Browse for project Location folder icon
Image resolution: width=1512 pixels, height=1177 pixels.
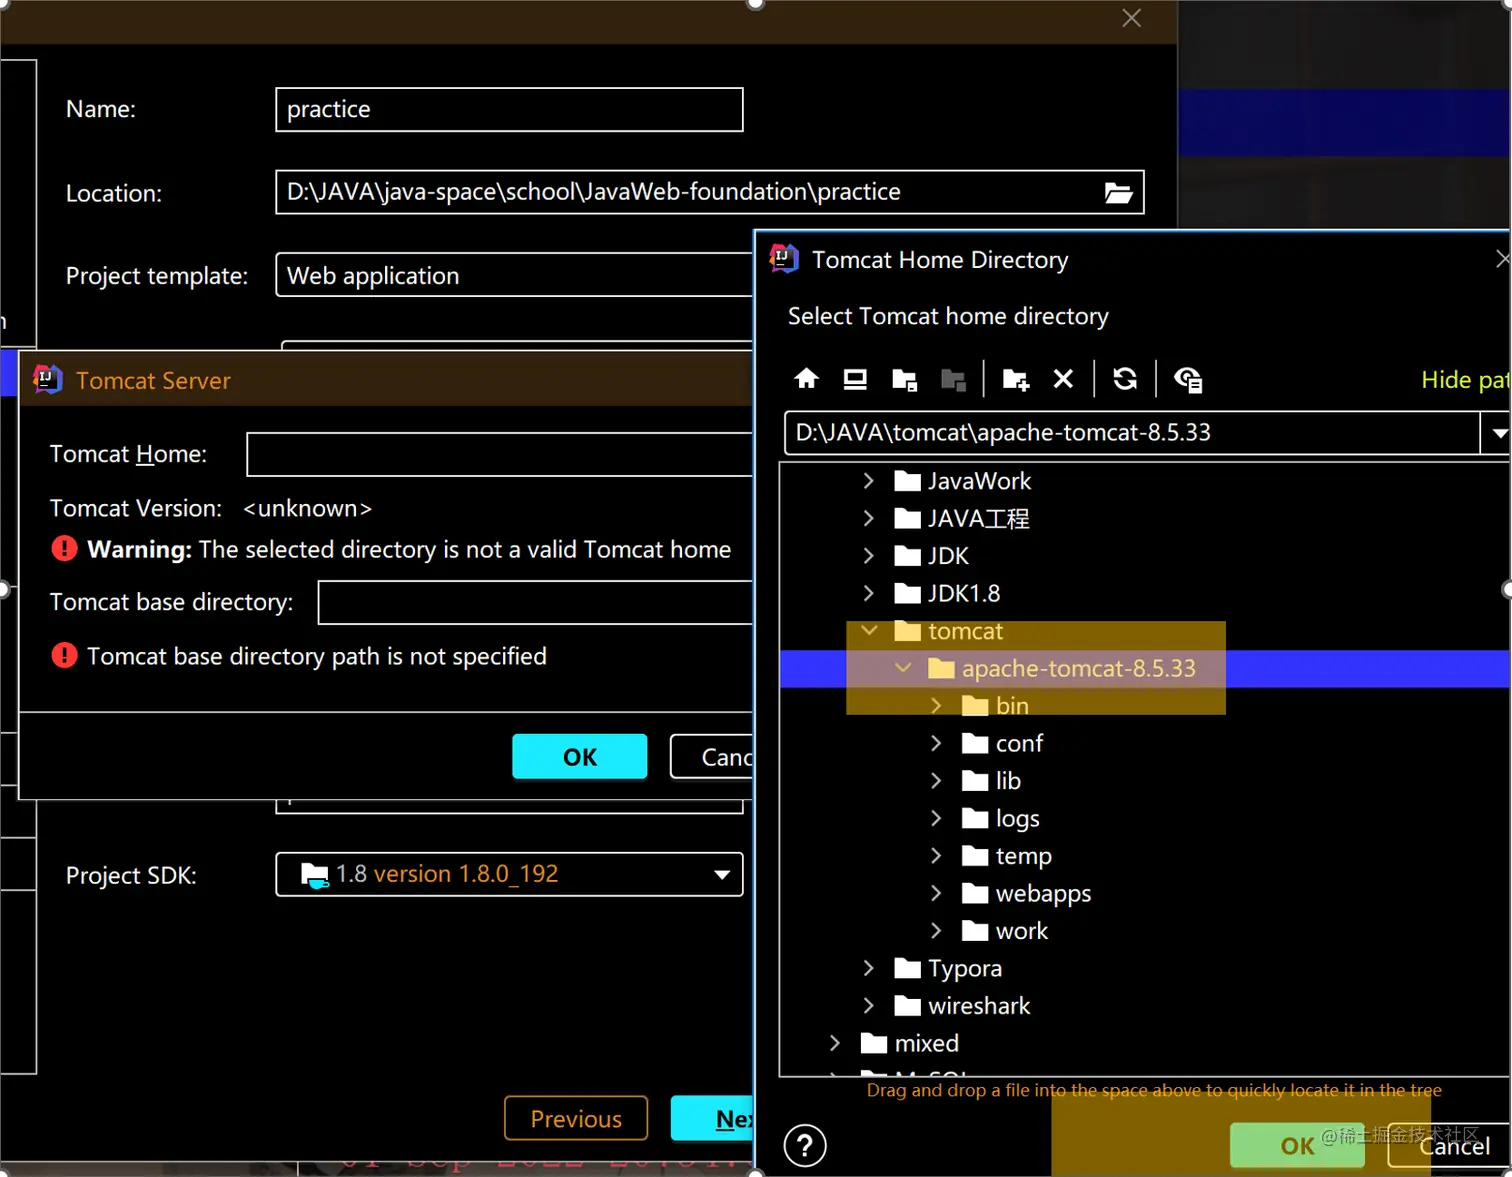tap(1118, 192)
